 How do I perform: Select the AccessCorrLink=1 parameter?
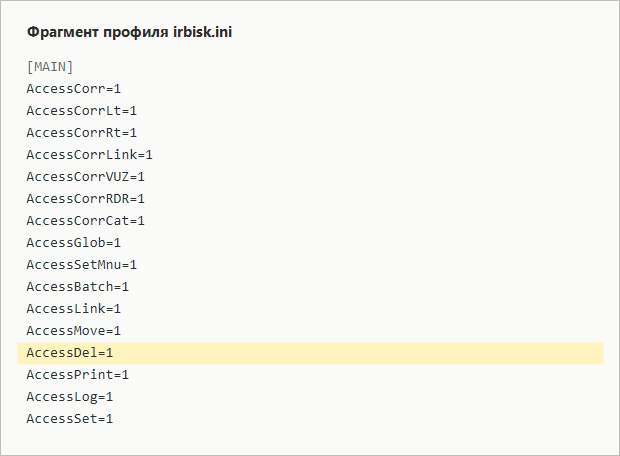(x=89, y=155)
